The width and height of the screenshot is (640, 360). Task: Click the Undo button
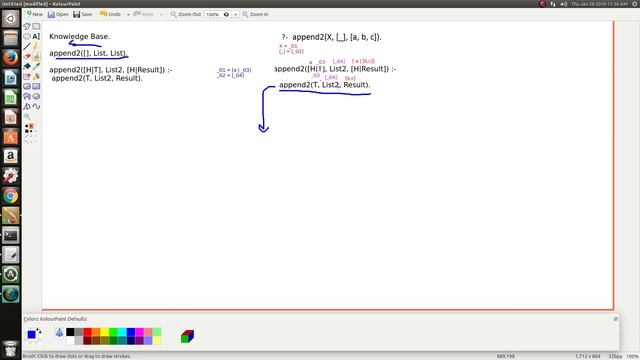point(110,14)
